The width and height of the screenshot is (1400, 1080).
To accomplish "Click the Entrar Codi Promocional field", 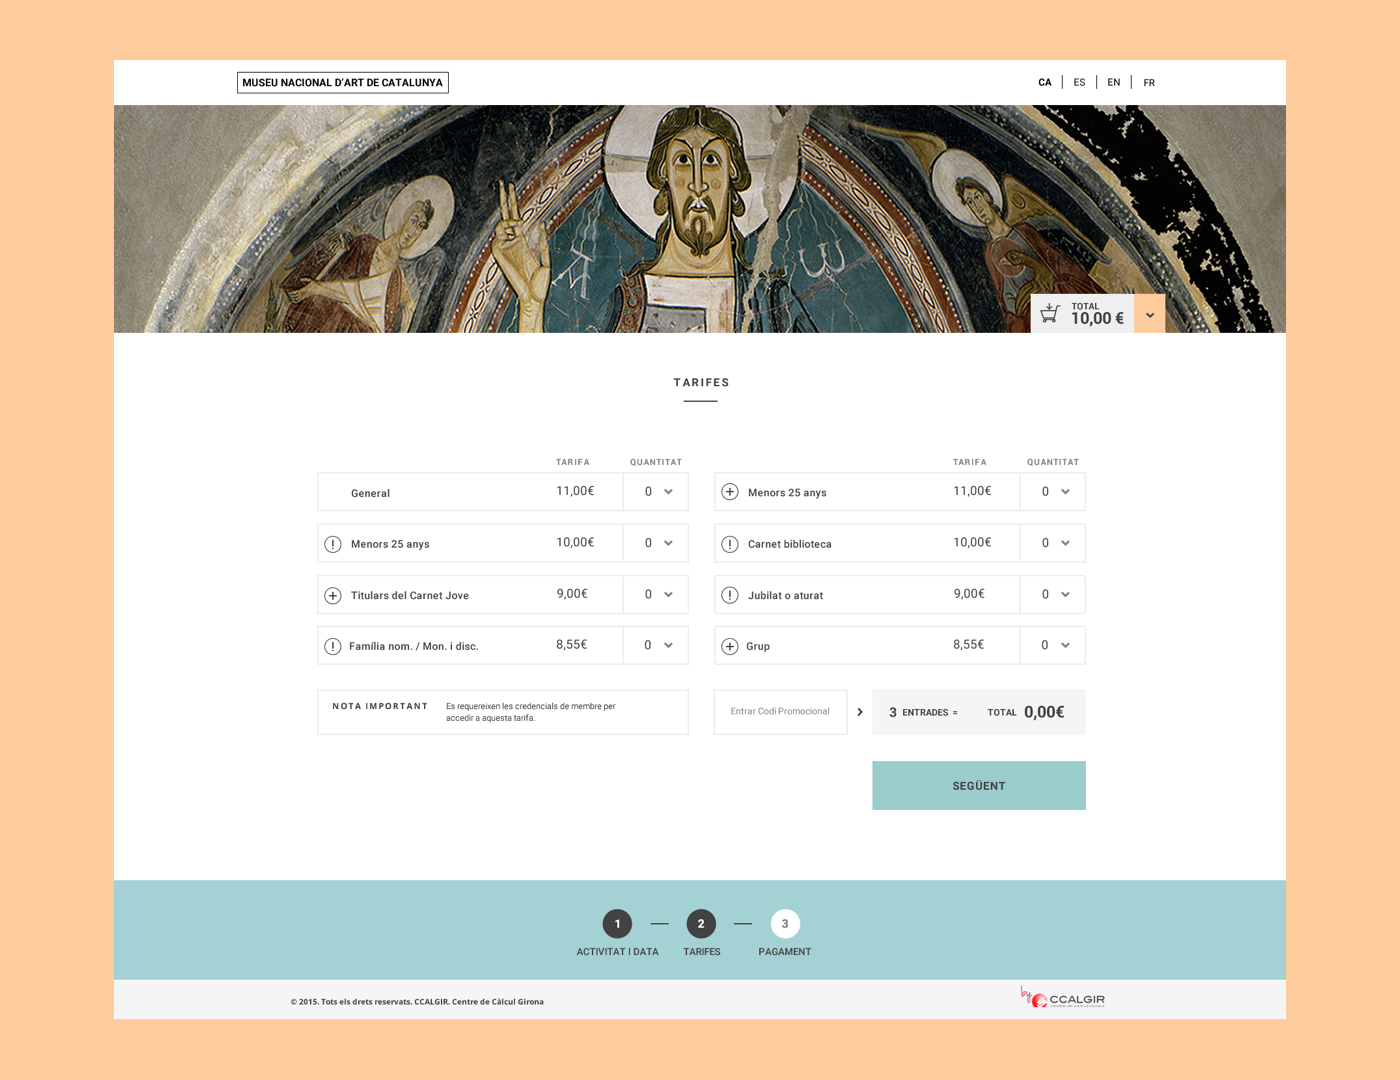I will tap(780, 712).
